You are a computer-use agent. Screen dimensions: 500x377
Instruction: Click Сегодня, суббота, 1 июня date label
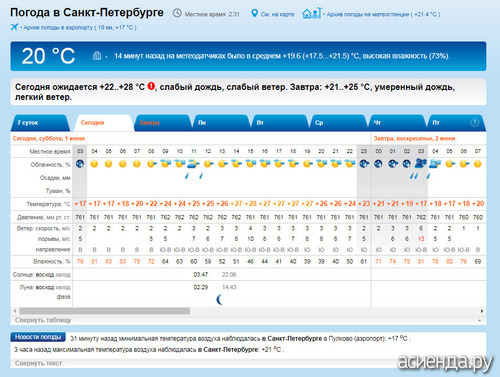[49, 138]
